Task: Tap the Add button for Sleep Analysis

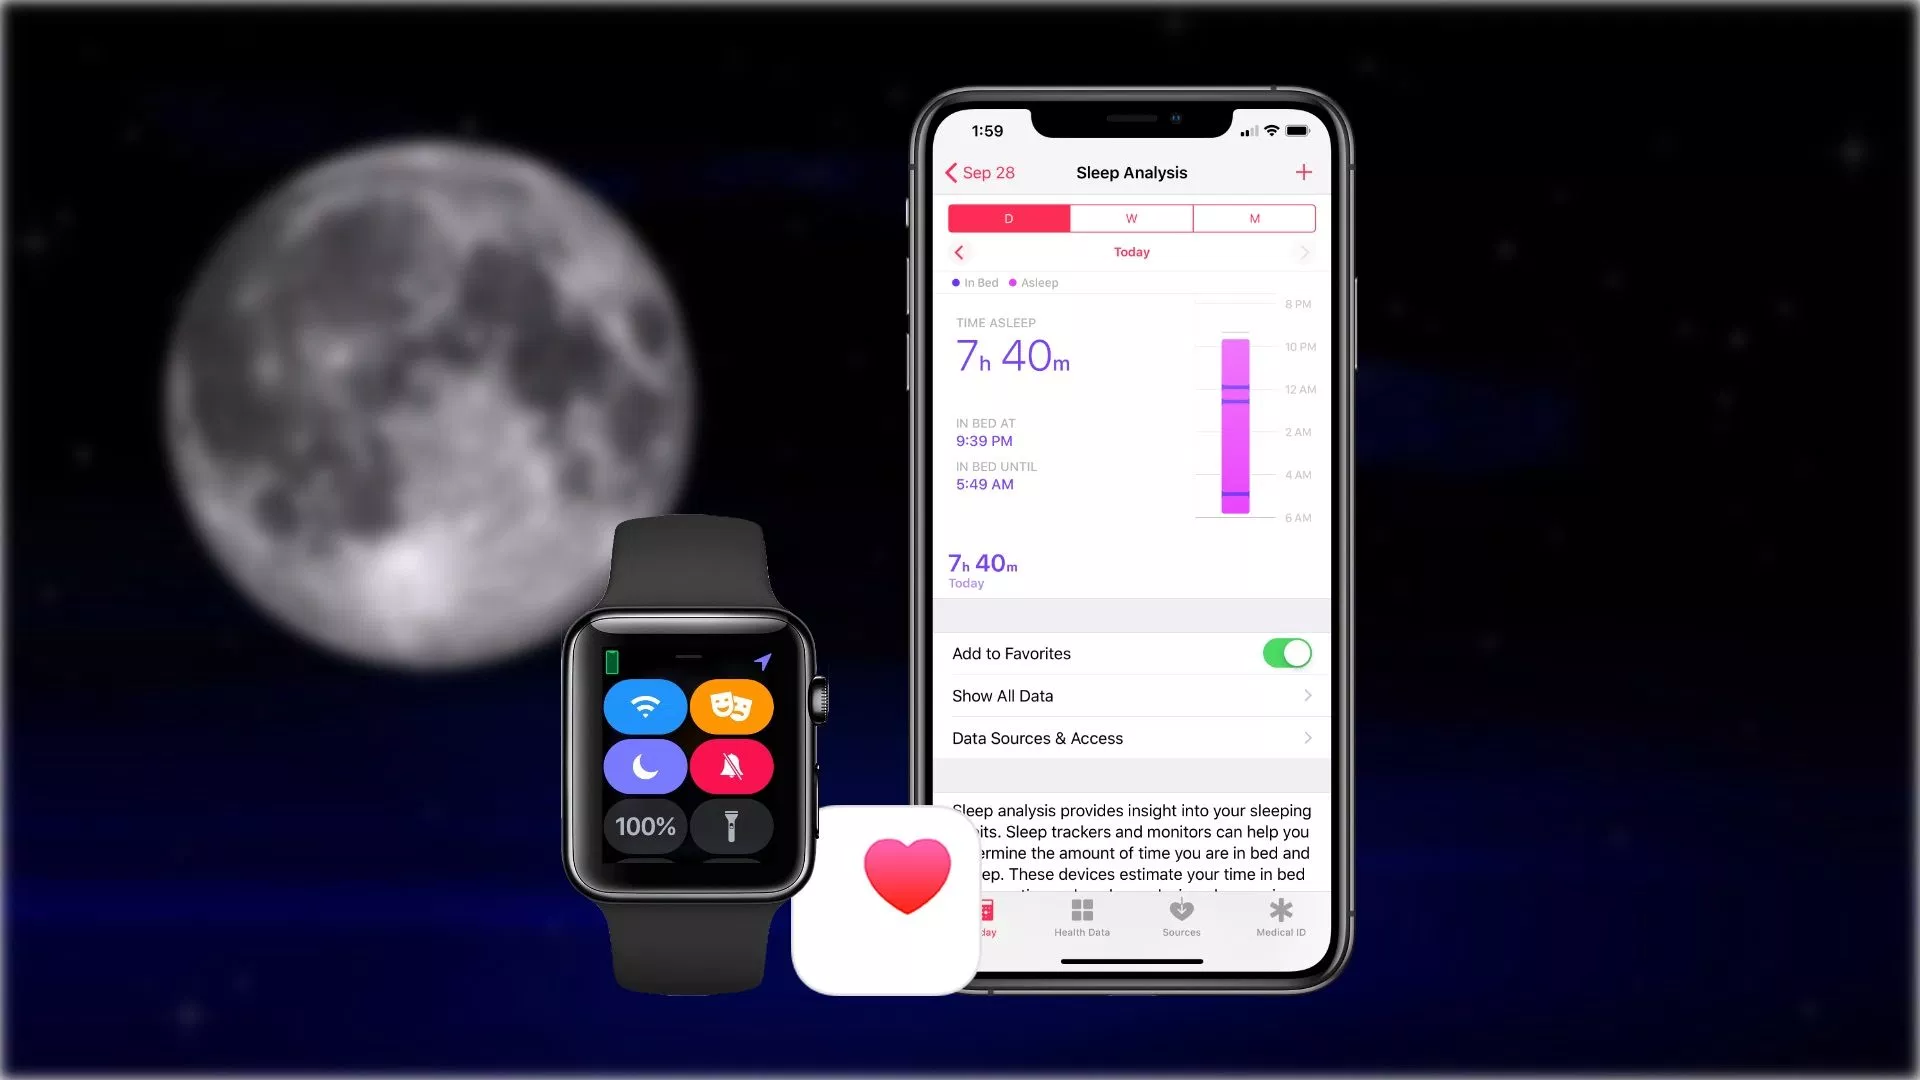Action: (x=1303, y=171)
